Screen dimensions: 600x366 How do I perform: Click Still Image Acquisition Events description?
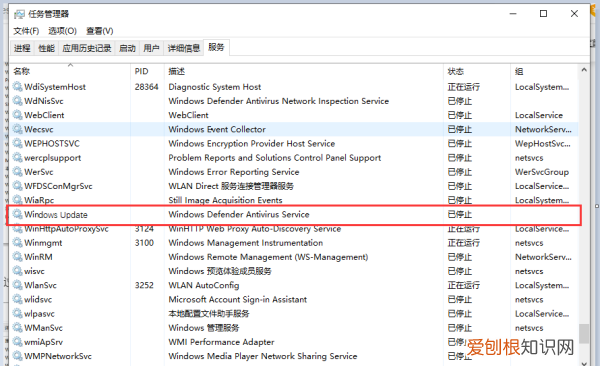tap(225, 200)
